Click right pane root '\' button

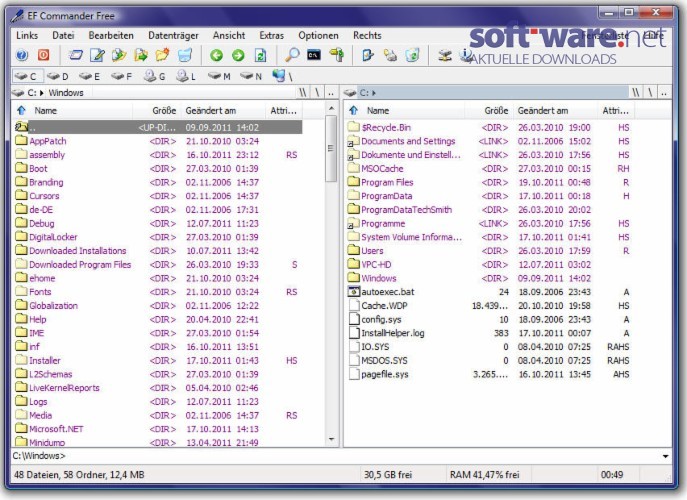click(x=650, y=92)
